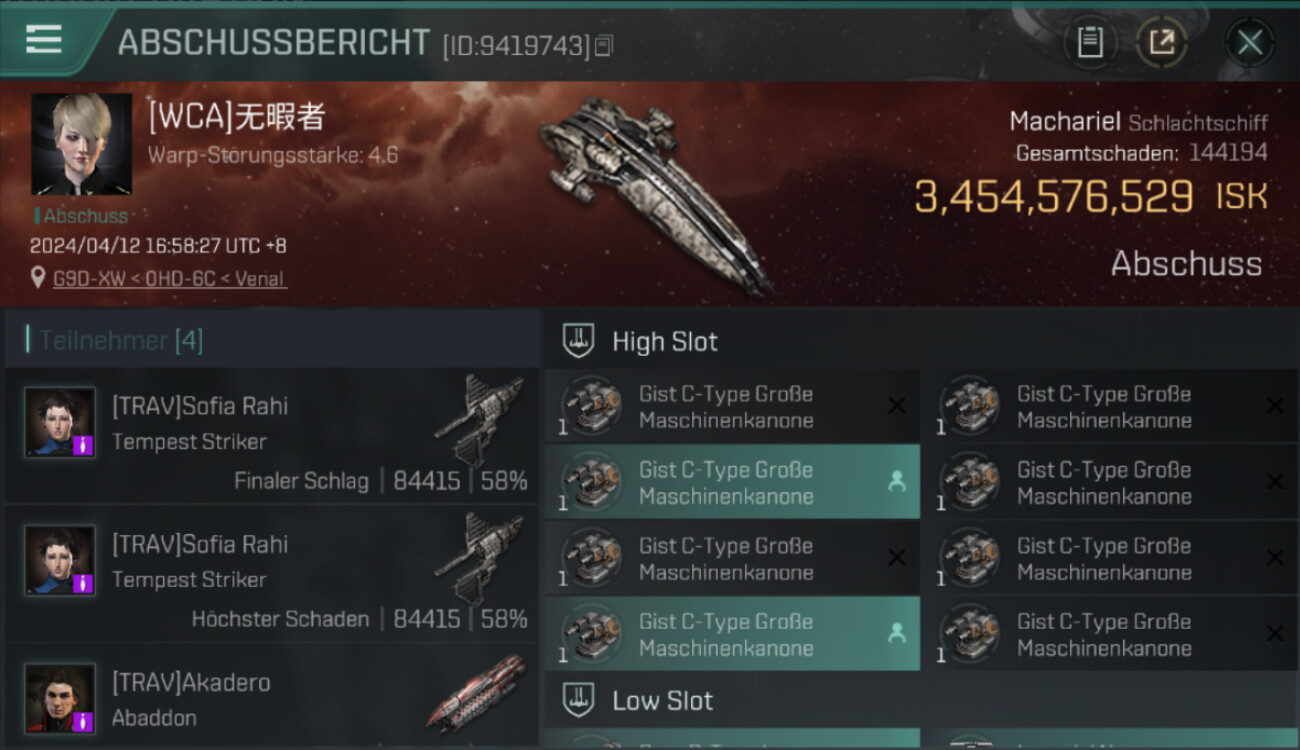Screen dimensions: 1300x750
Task: Click the first highlighted slot's person icon
Action: 896,481
